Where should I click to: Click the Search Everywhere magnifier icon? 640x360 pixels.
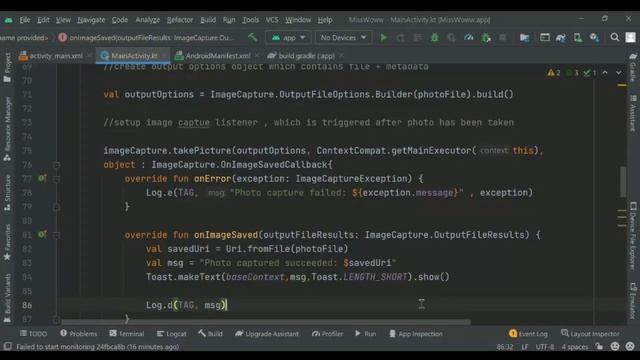coord(615,38)
